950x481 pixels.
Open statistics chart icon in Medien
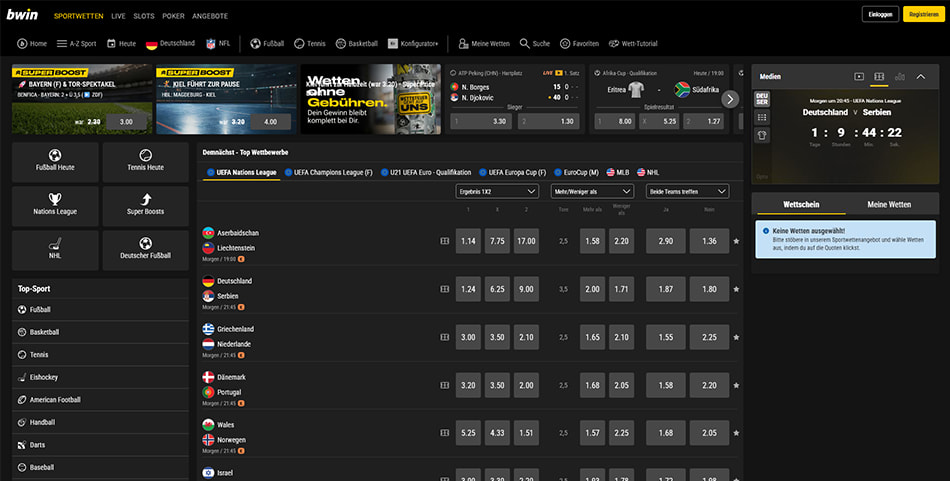[900, 77]
